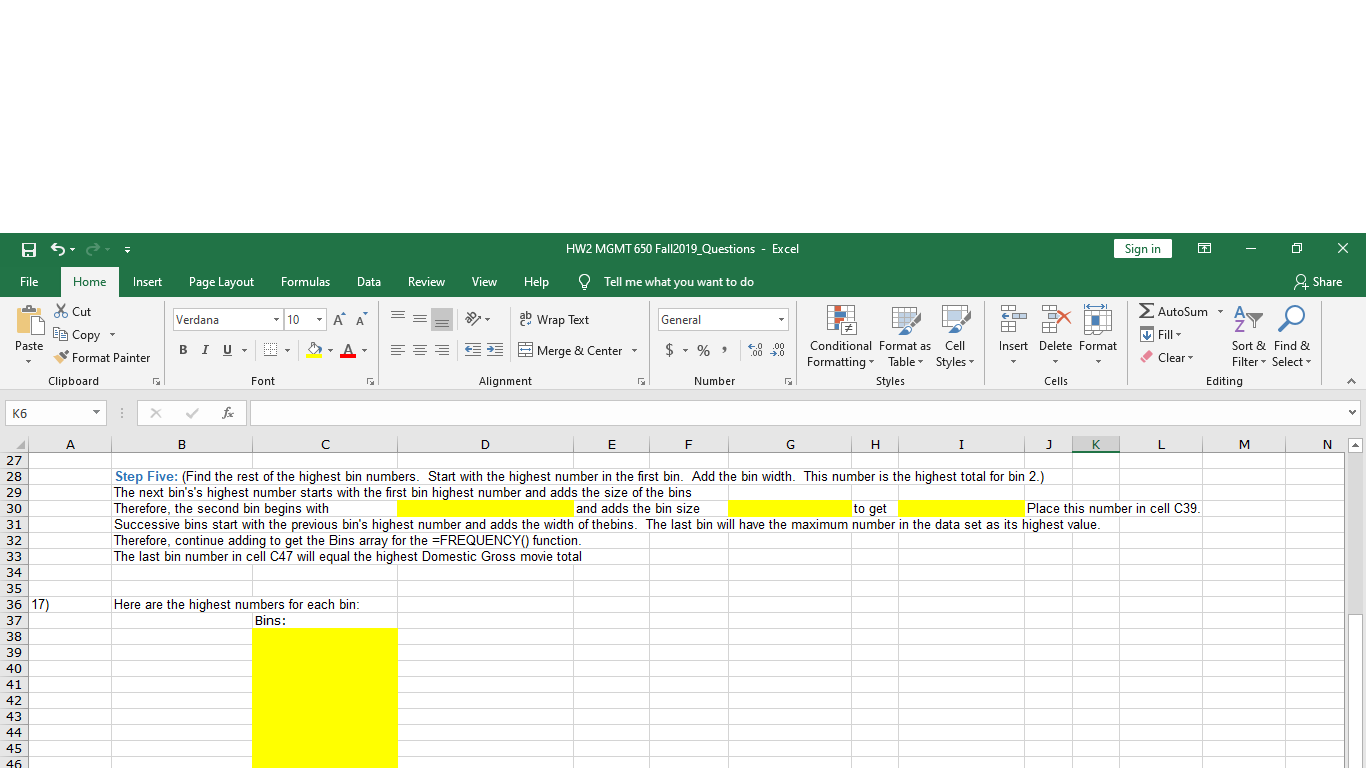The image size is (1366, 768).
Task: Click the Increase Font Size icon
Action: (x=339, y=320)
